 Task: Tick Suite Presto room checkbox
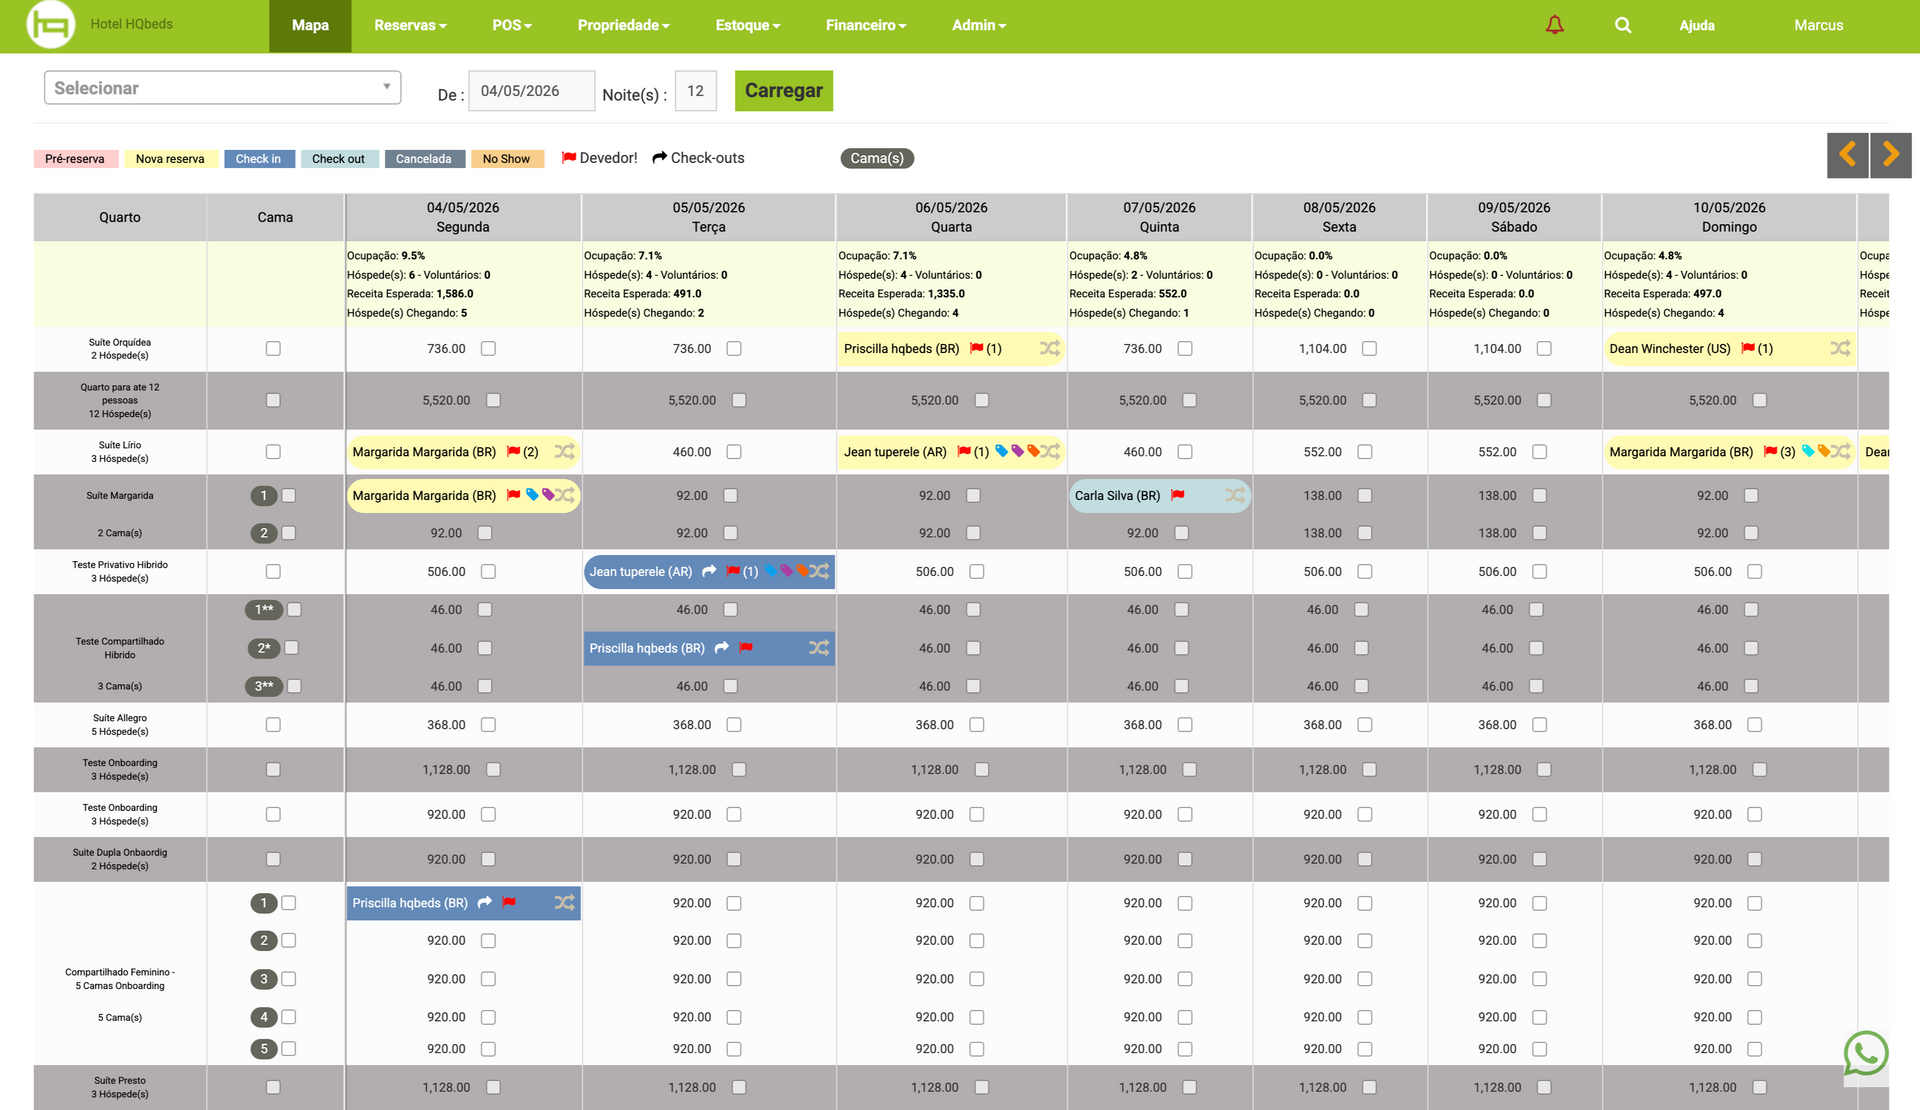click(273, 1087)
